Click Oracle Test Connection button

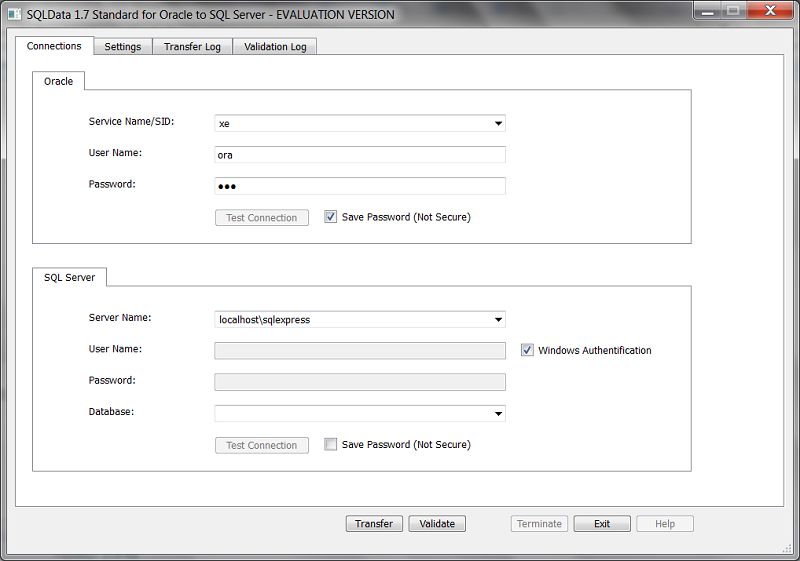[262, 218]
